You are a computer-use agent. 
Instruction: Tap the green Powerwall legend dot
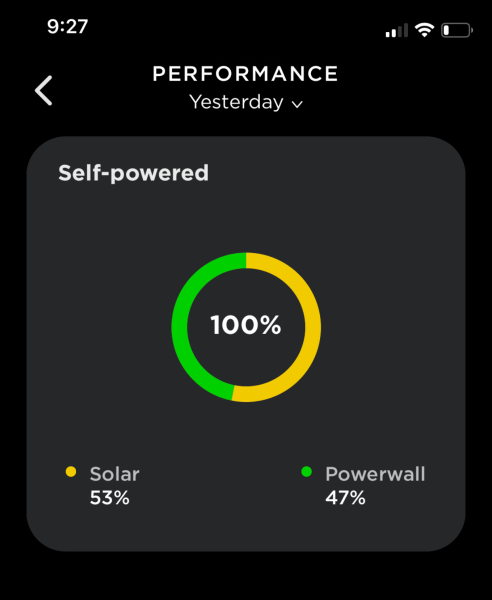306,471
